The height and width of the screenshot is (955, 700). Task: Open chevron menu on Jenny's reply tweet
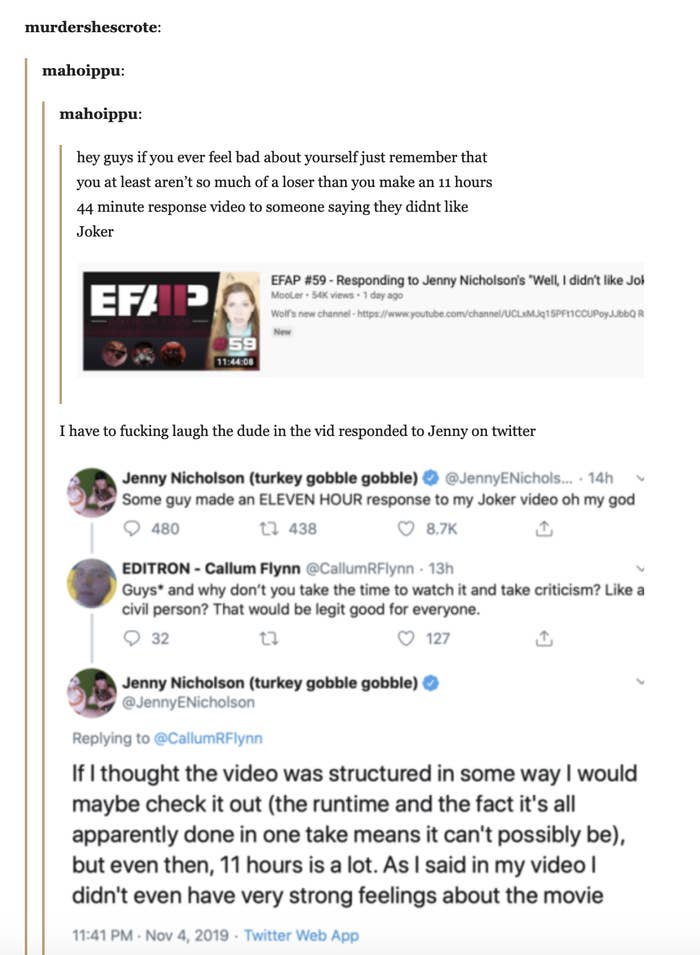(x=640, y=682)
